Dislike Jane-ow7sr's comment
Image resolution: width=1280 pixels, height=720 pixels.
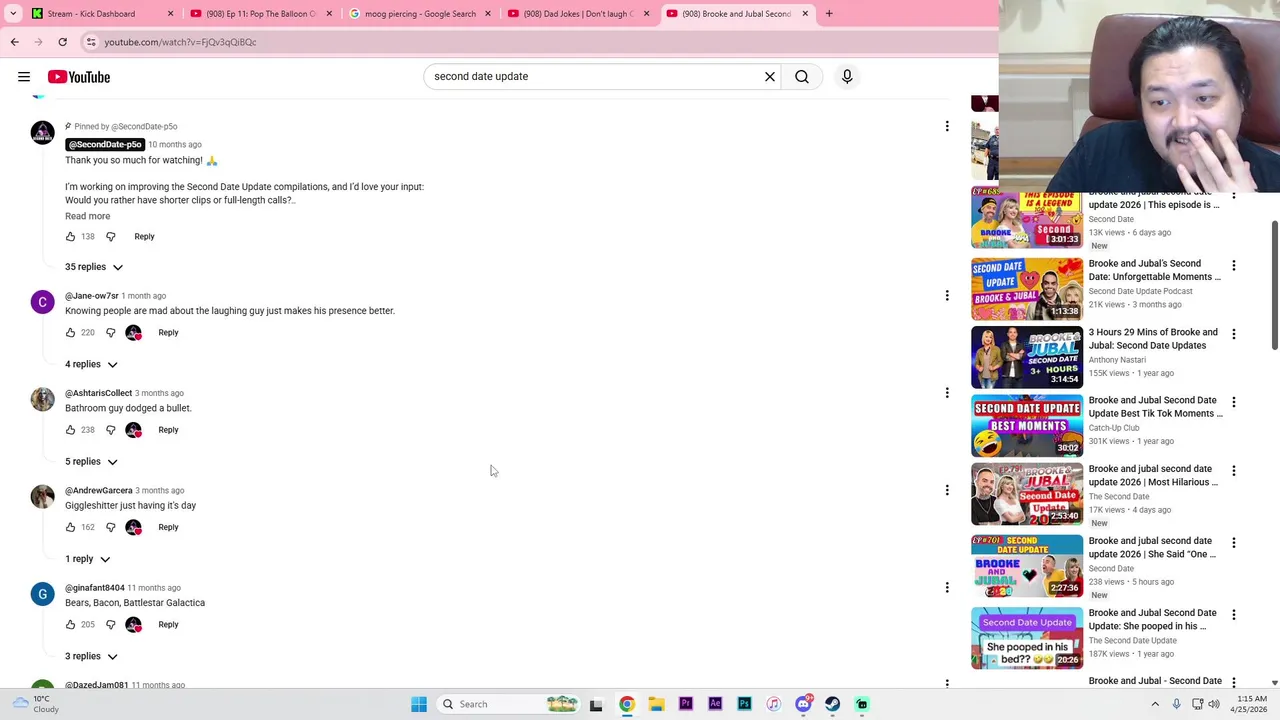click(x=111, y=333)
